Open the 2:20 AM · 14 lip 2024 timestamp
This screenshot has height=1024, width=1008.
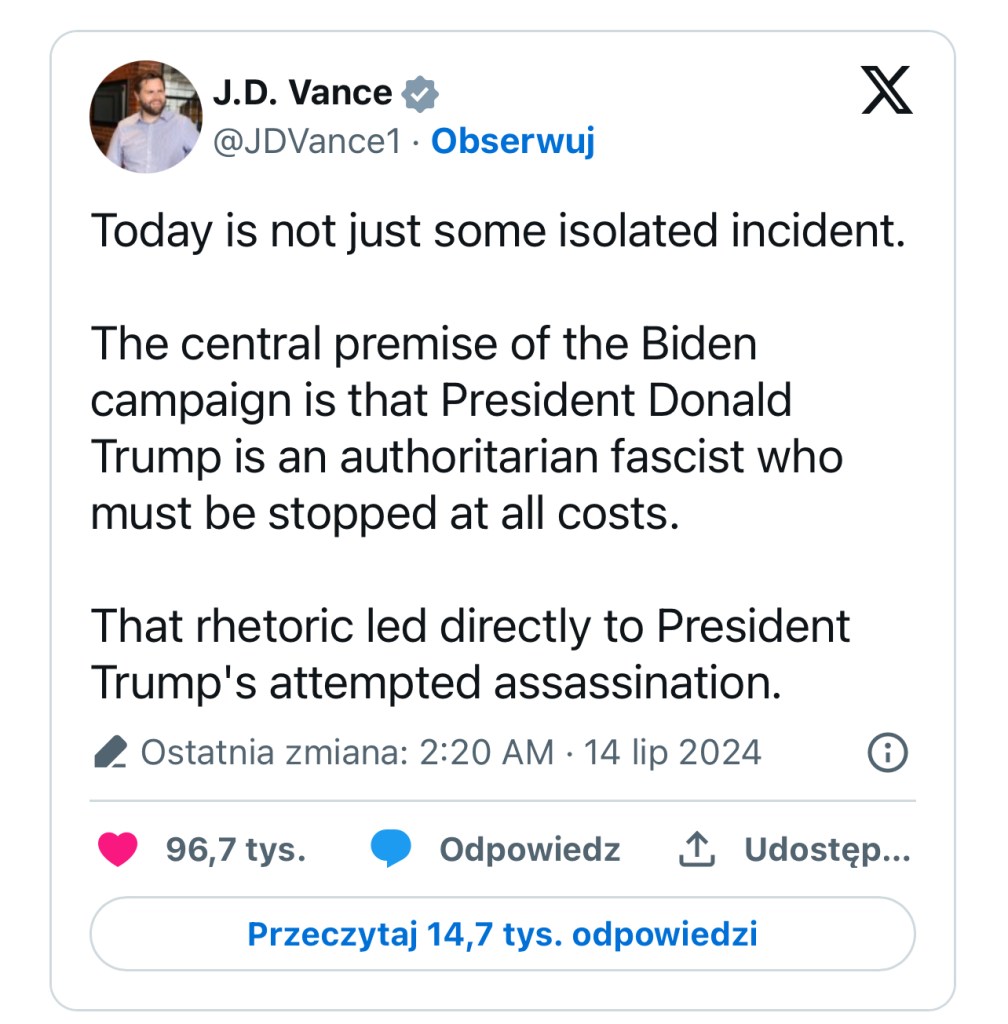[592, 752]
